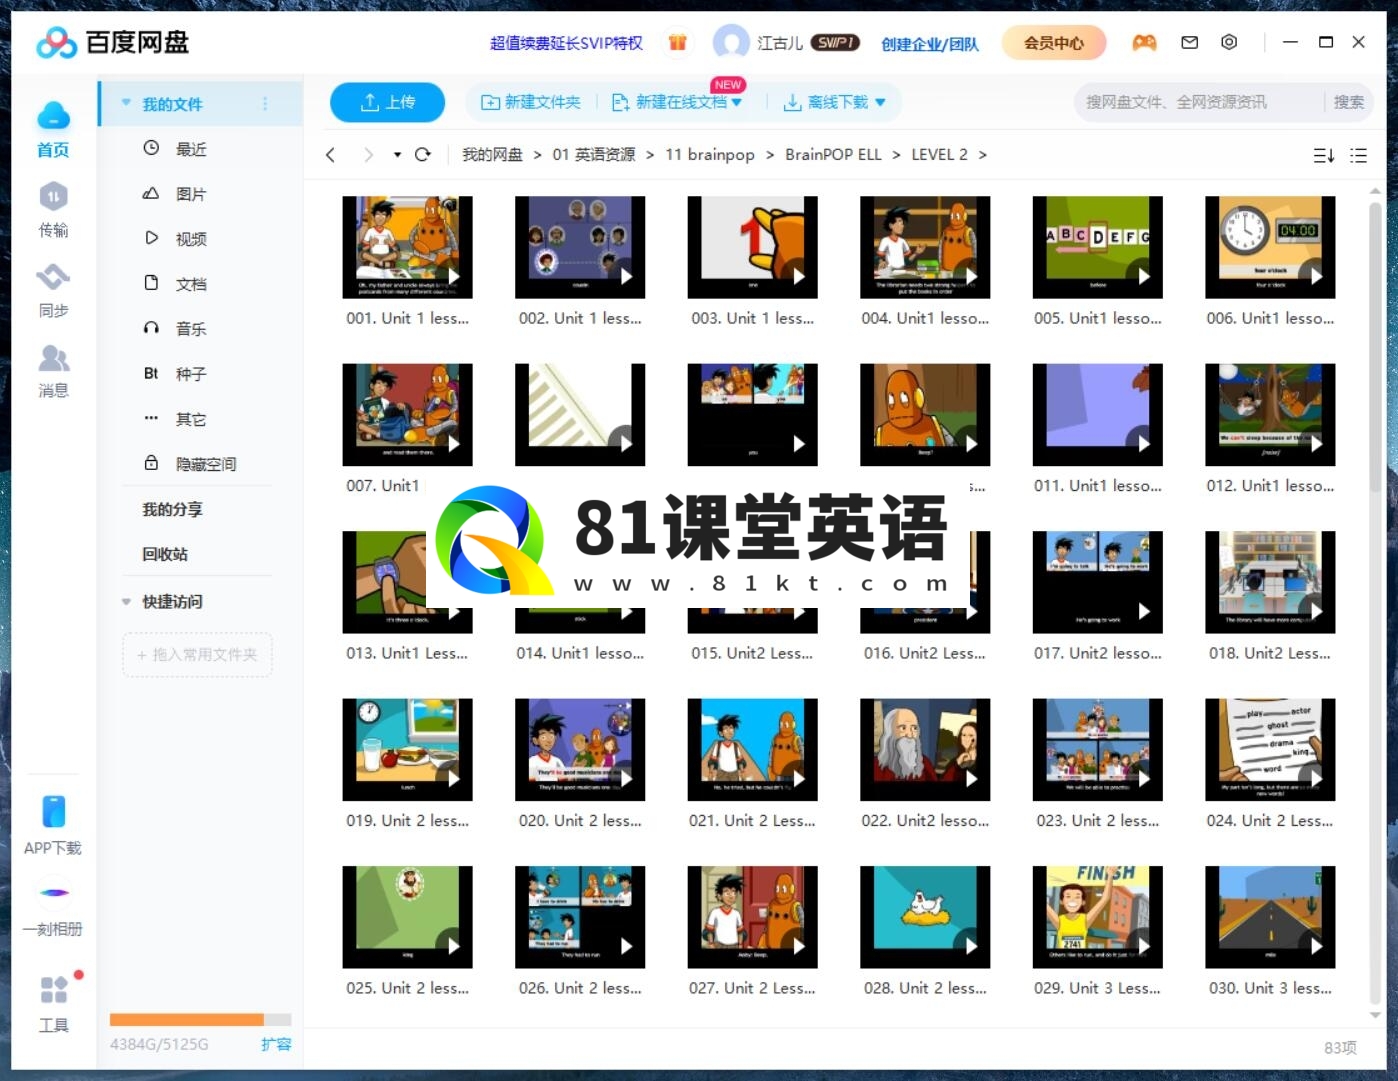Open the 工具 tools icon
Screen dimensions: 1398x1081
pos(53,989)
